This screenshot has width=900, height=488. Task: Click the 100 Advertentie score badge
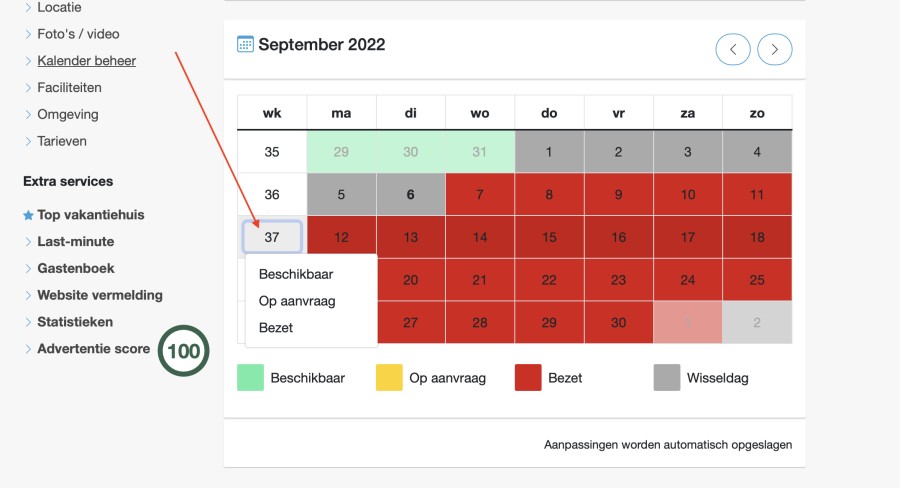[x=184, y=351]
